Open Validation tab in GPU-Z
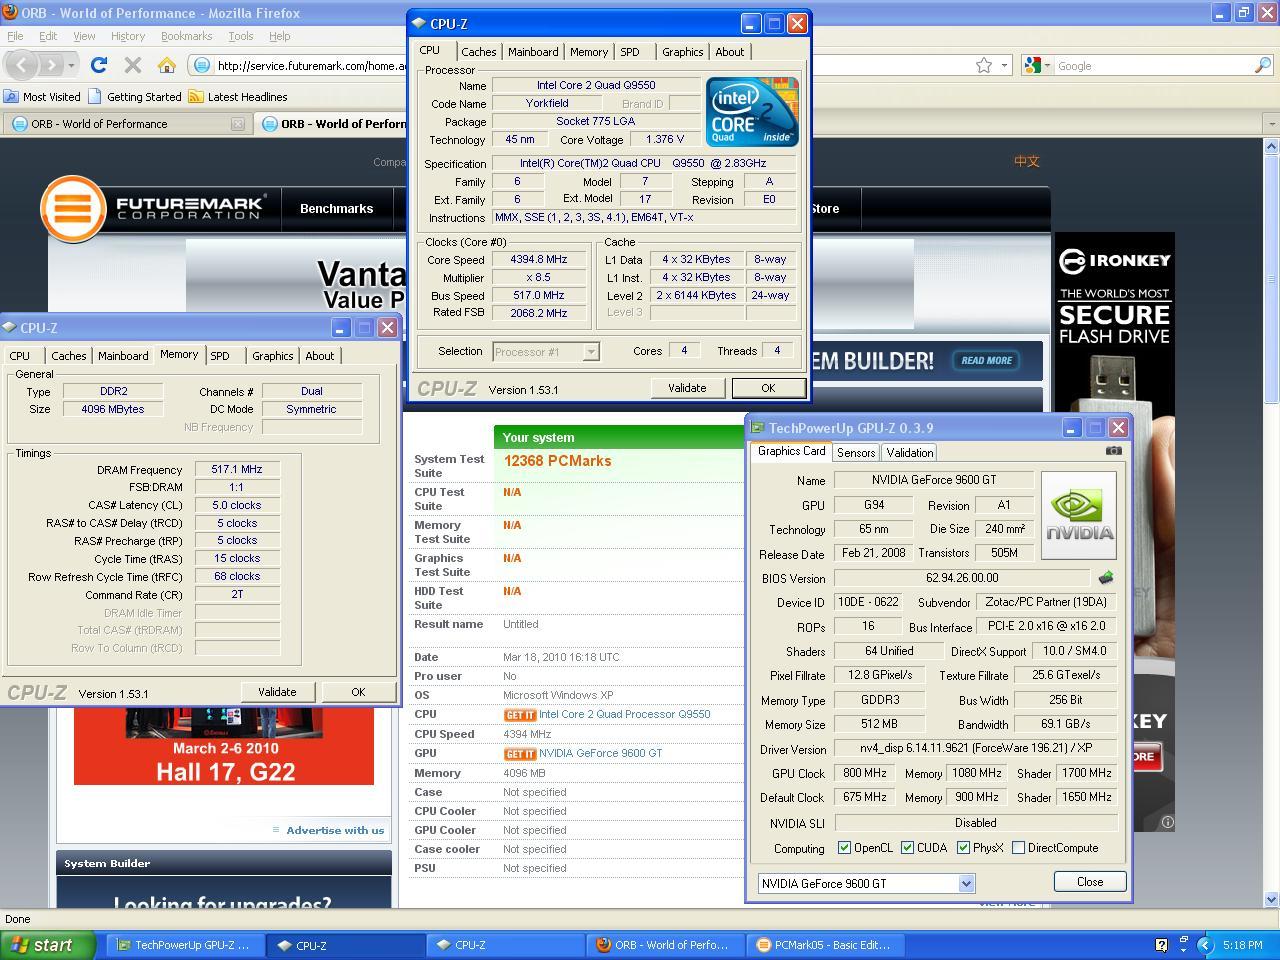Image resolution: width=1280 pixels, height=960 pixels. coord(910,452)
